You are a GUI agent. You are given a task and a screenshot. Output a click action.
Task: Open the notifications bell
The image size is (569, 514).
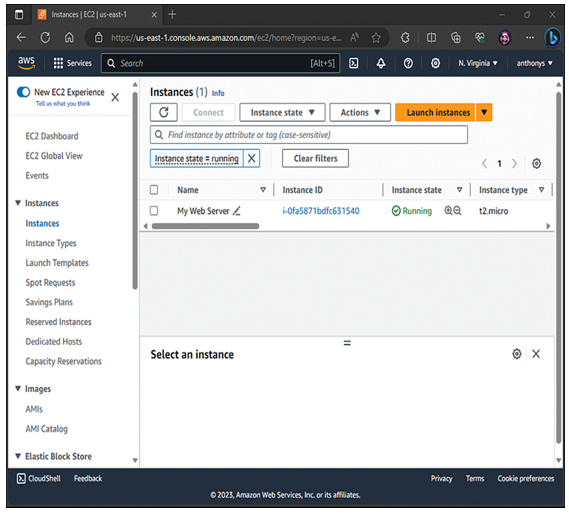click(381, 63)
